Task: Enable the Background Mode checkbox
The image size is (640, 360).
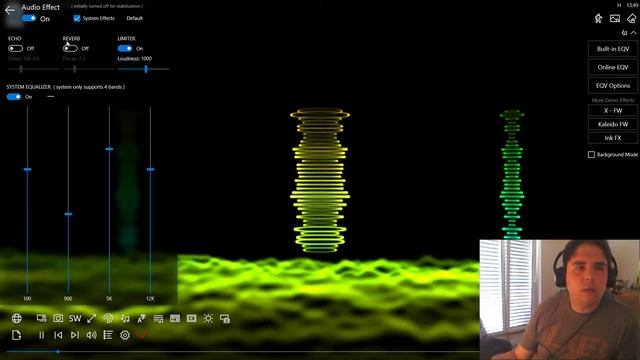Action: pyautogui.click(x=591, y=154)
